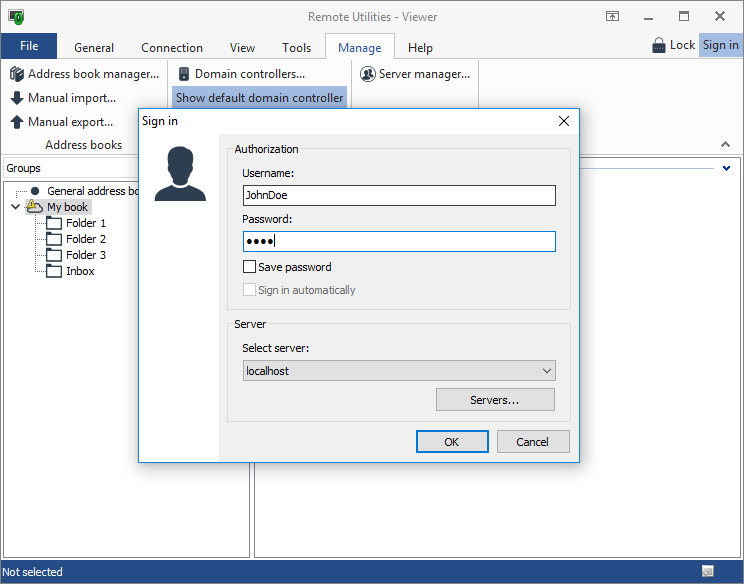Image resolution: width=744 pixels, height=584 pixels.
Task: Click the status bar icon at bottom right
Action: coord(707,571)
